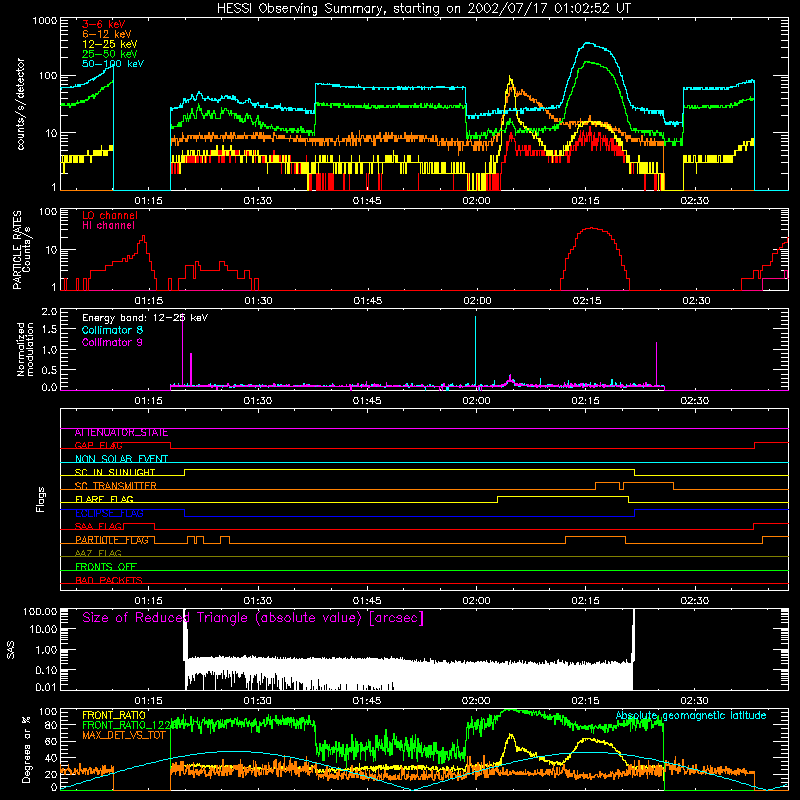Click the "40" tick on bottom panel axis

click(51, 758)
